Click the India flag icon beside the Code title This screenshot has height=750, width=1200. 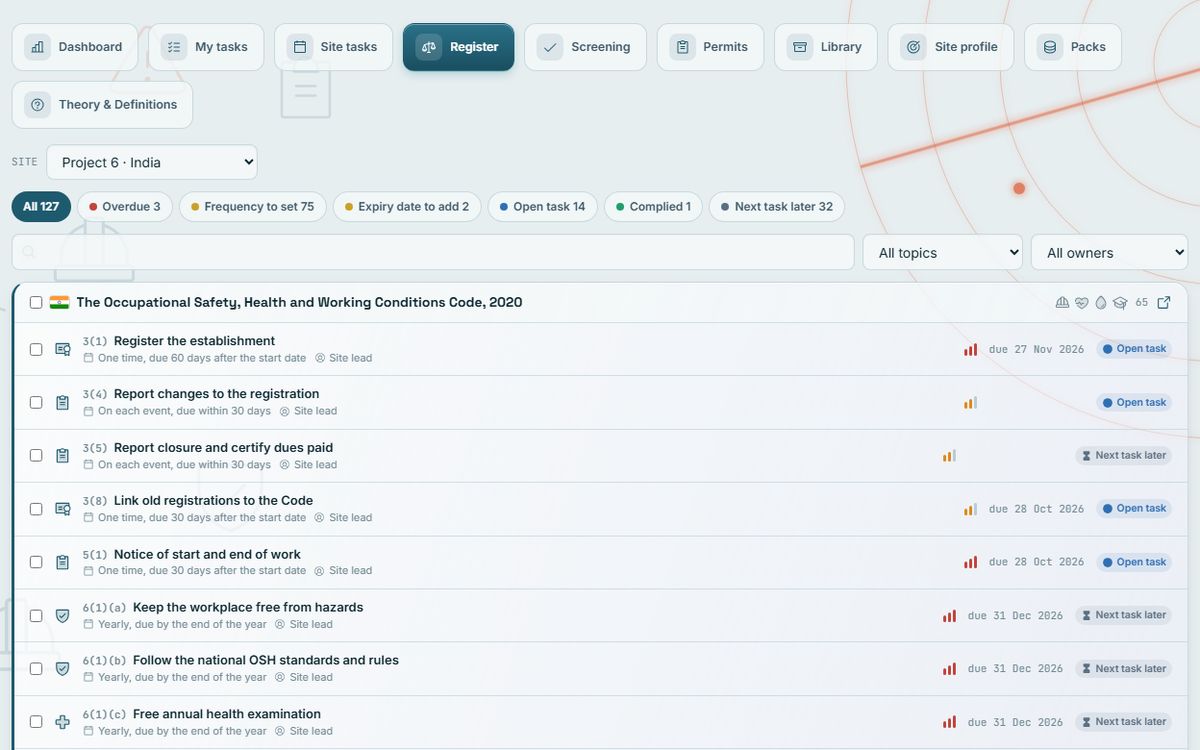[59, 302]
